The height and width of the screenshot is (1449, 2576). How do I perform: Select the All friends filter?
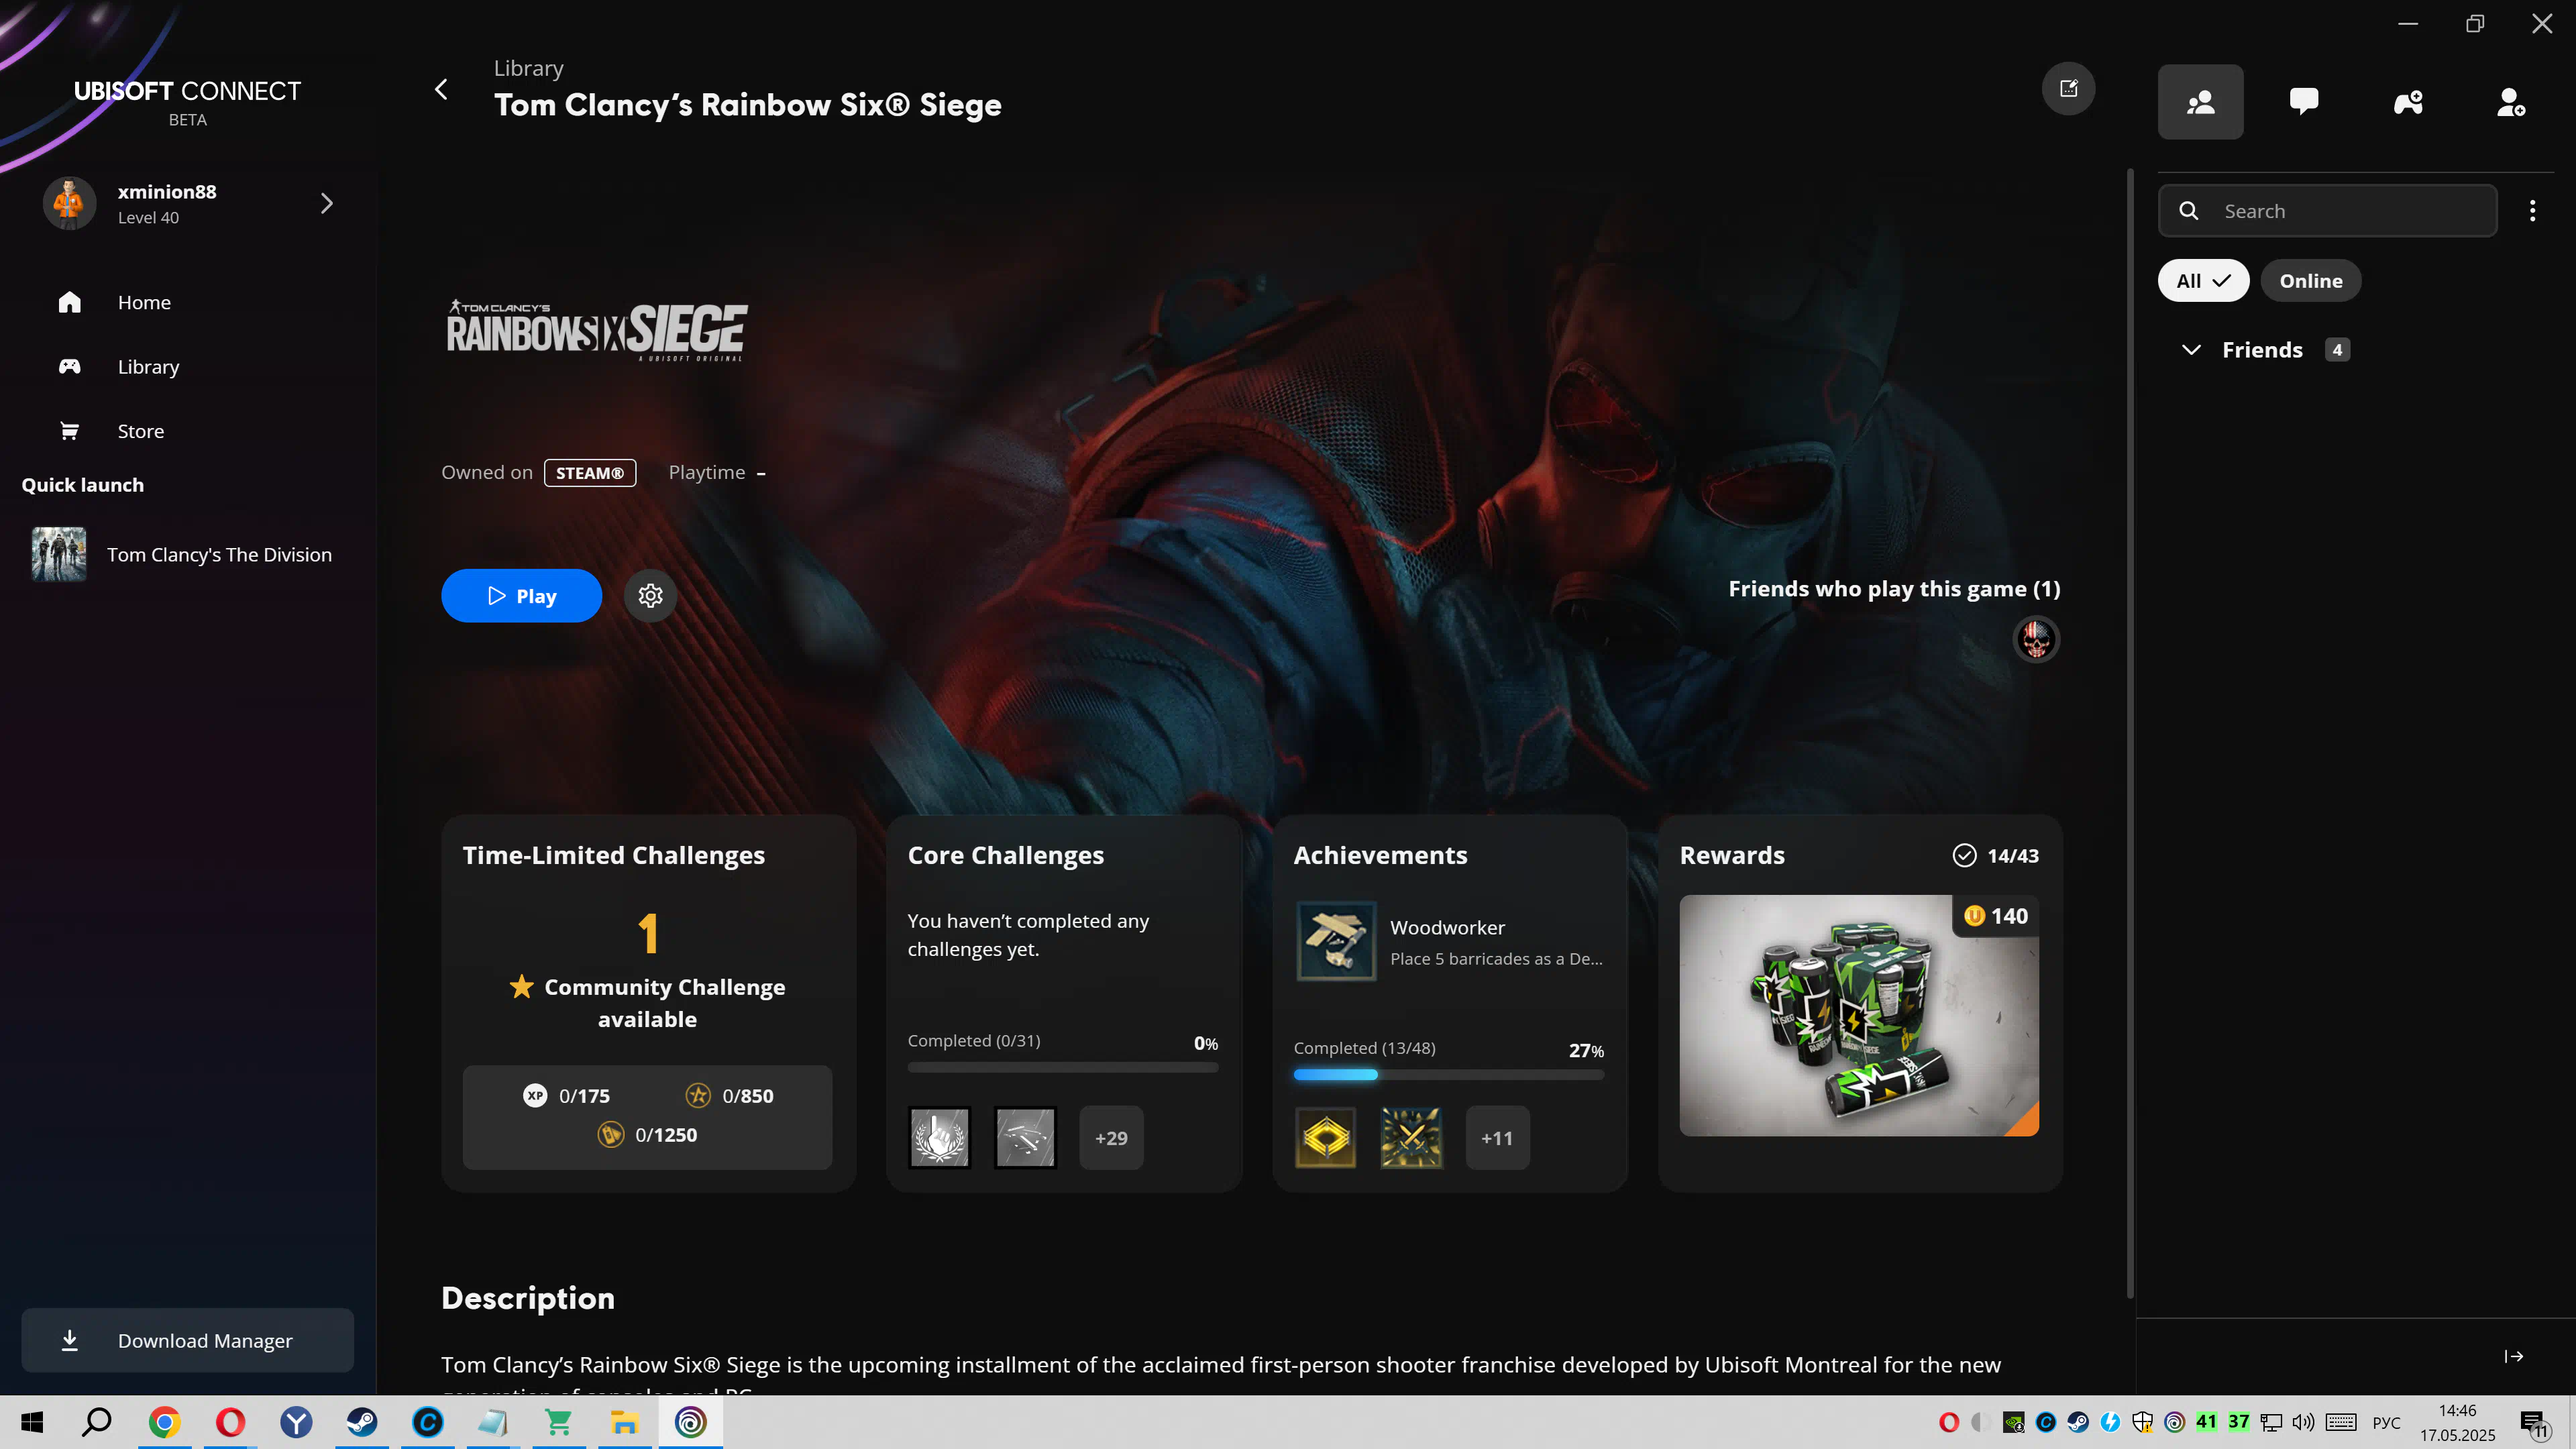click(x=2203, y=281)
